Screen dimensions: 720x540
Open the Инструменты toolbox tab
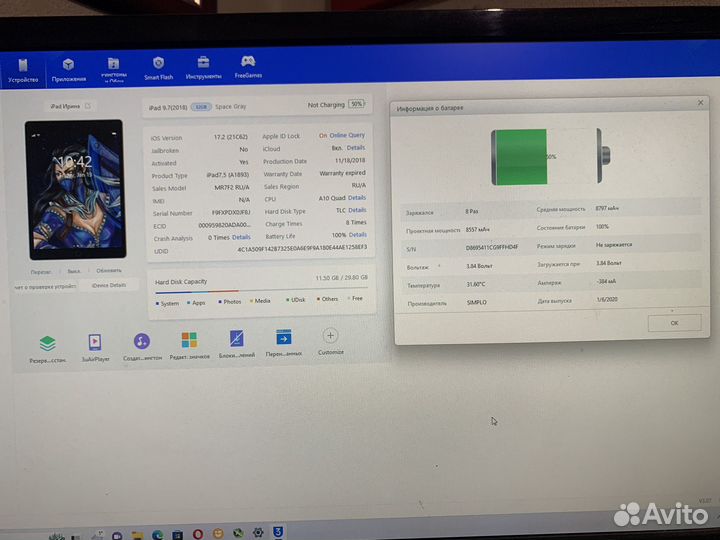[x=203, y=68]
